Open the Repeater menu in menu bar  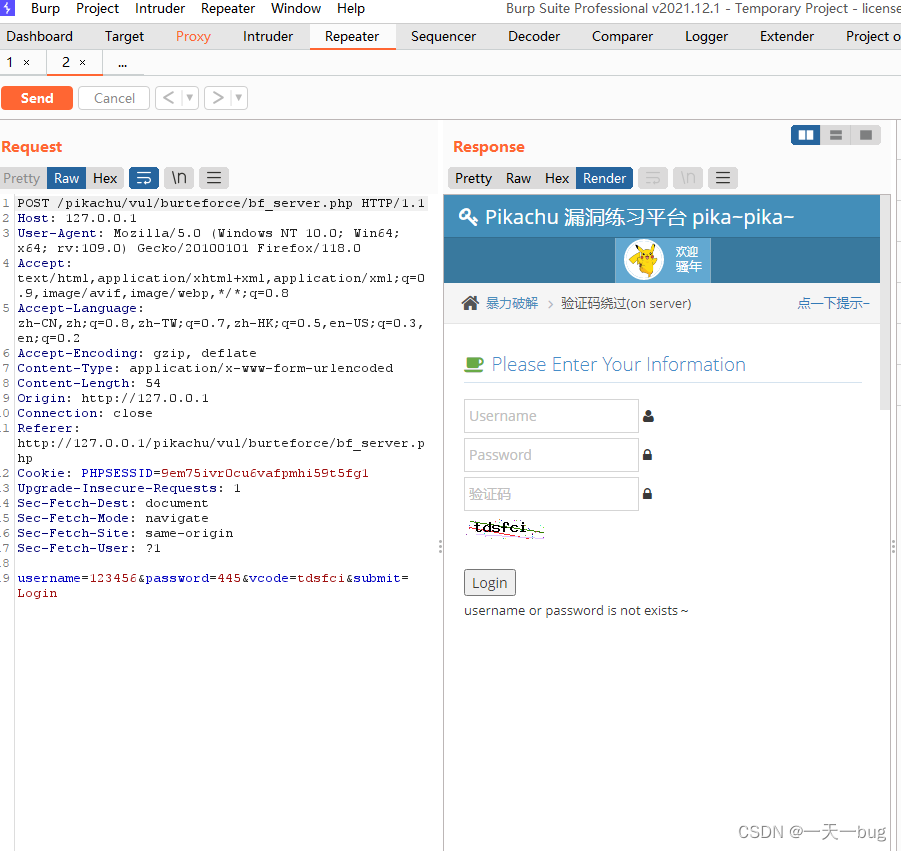click(x=228, y=9)
